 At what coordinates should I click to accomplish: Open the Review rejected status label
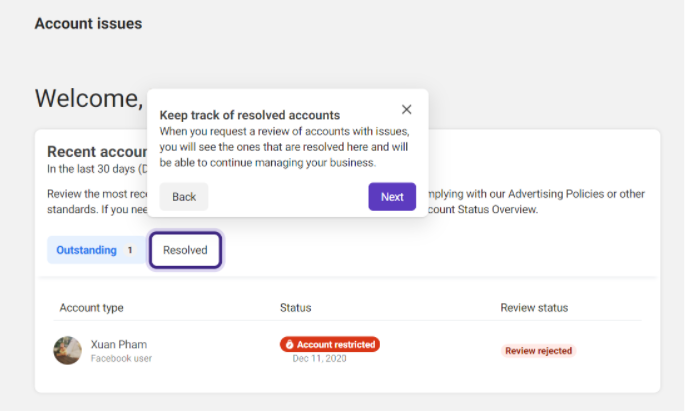pyautogui.click(x=538, y=351)
